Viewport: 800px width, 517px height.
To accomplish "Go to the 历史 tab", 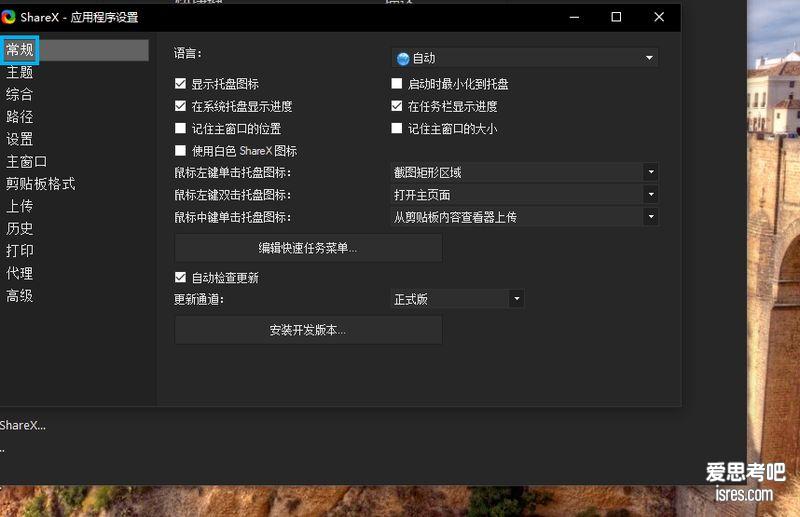I will (20, 229).
